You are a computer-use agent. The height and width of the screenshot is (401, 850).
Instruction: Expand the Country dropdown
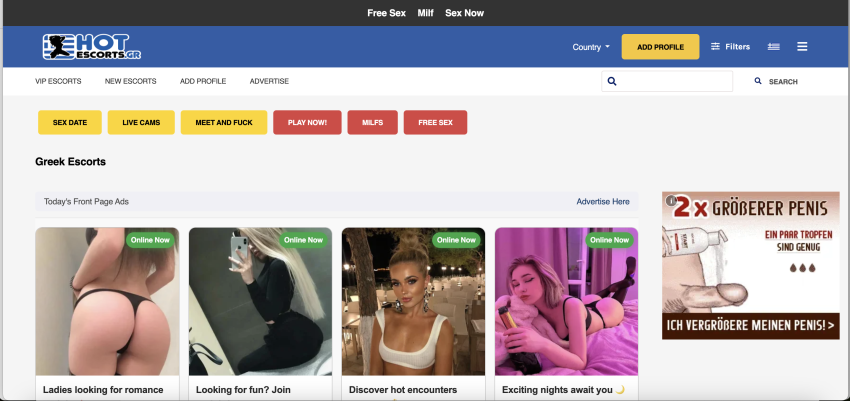point(591,47)
